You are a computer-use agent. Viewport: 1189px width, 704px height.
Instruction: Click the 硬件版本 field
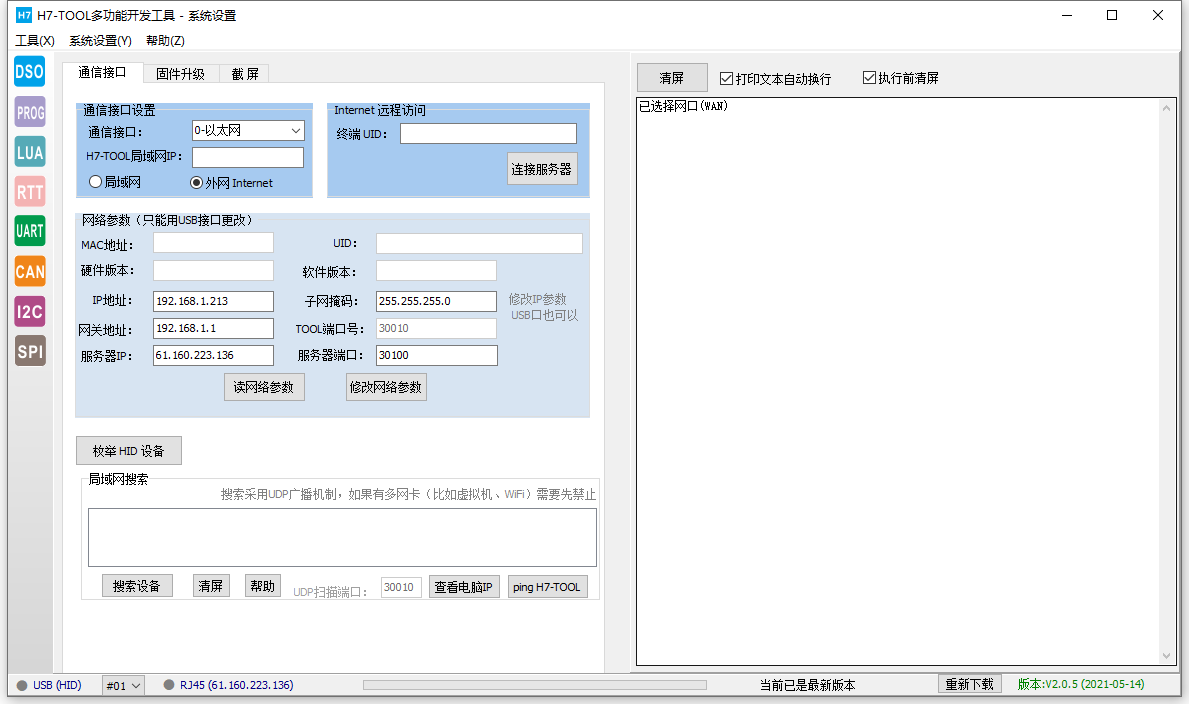click(213, 271)
